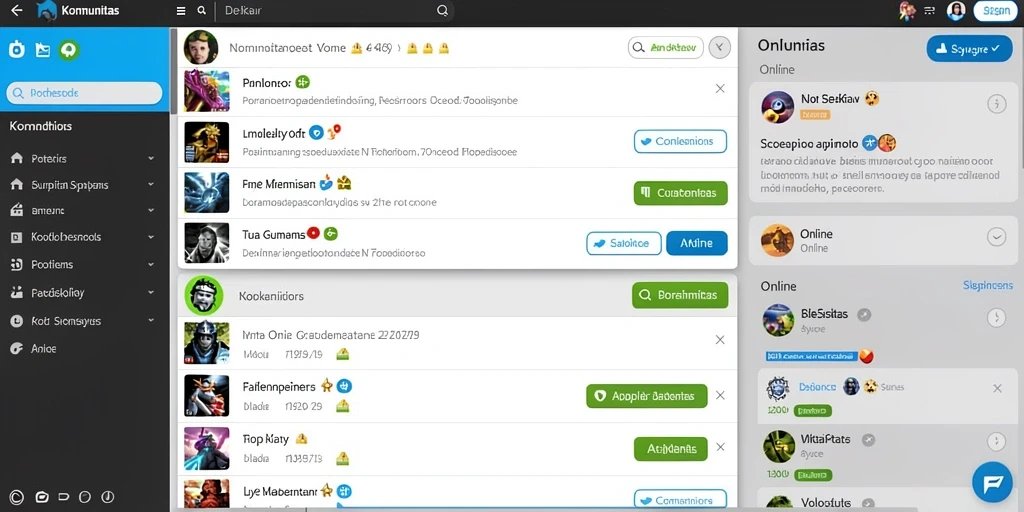
Task: Click the emoji badge next to Not Serkiav
Action: pyautogui.click(x=872, y=99)
